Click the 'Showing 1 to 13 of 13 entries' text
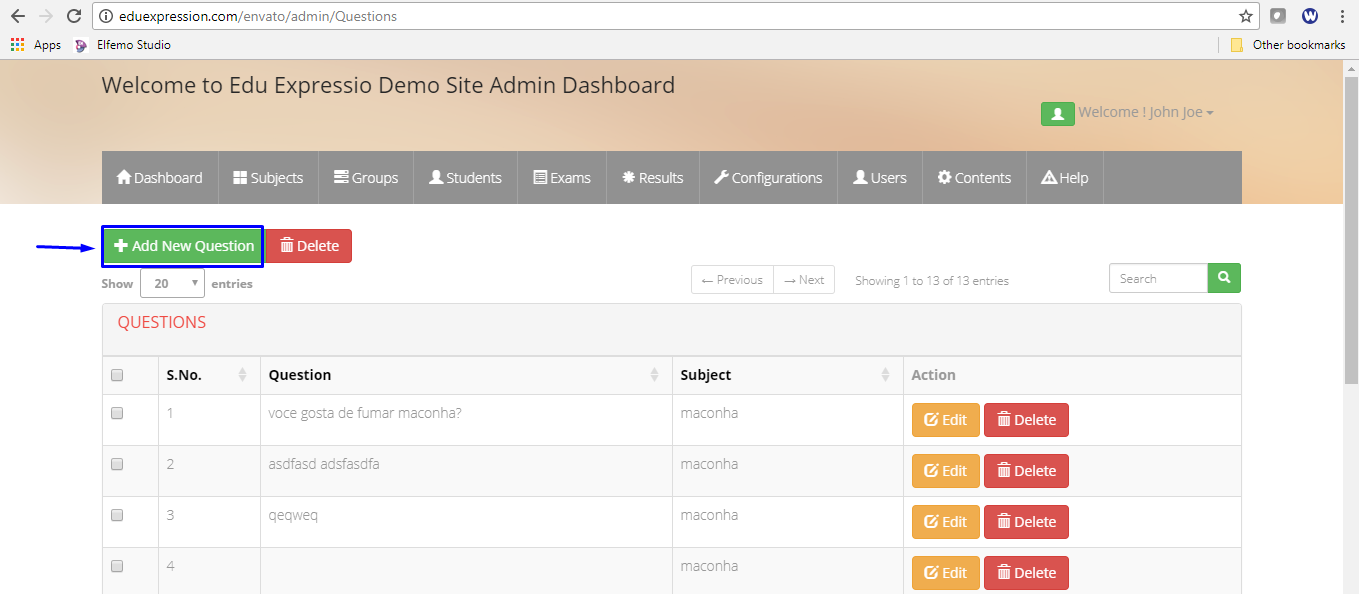 tap(932, 281)
